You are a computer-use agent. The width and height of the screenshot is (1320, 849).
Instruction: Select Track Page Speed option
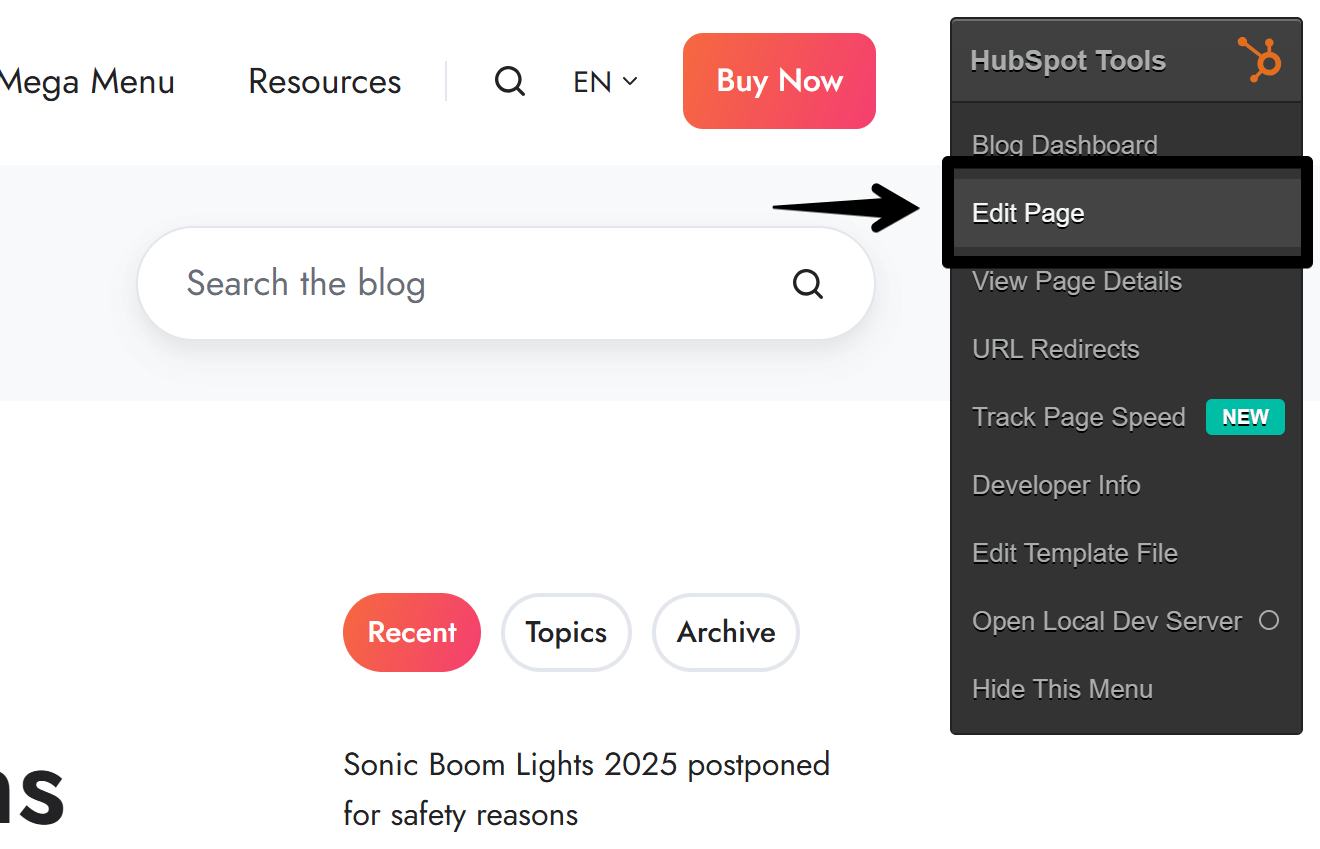[x=1078, y=417]
